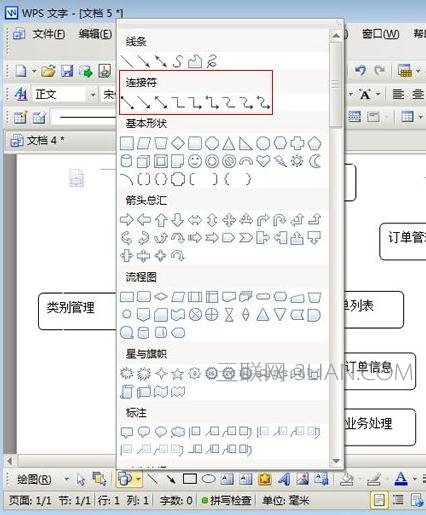
Task: Click the shapes panel scroll down arrow
Action: (336, 461)
